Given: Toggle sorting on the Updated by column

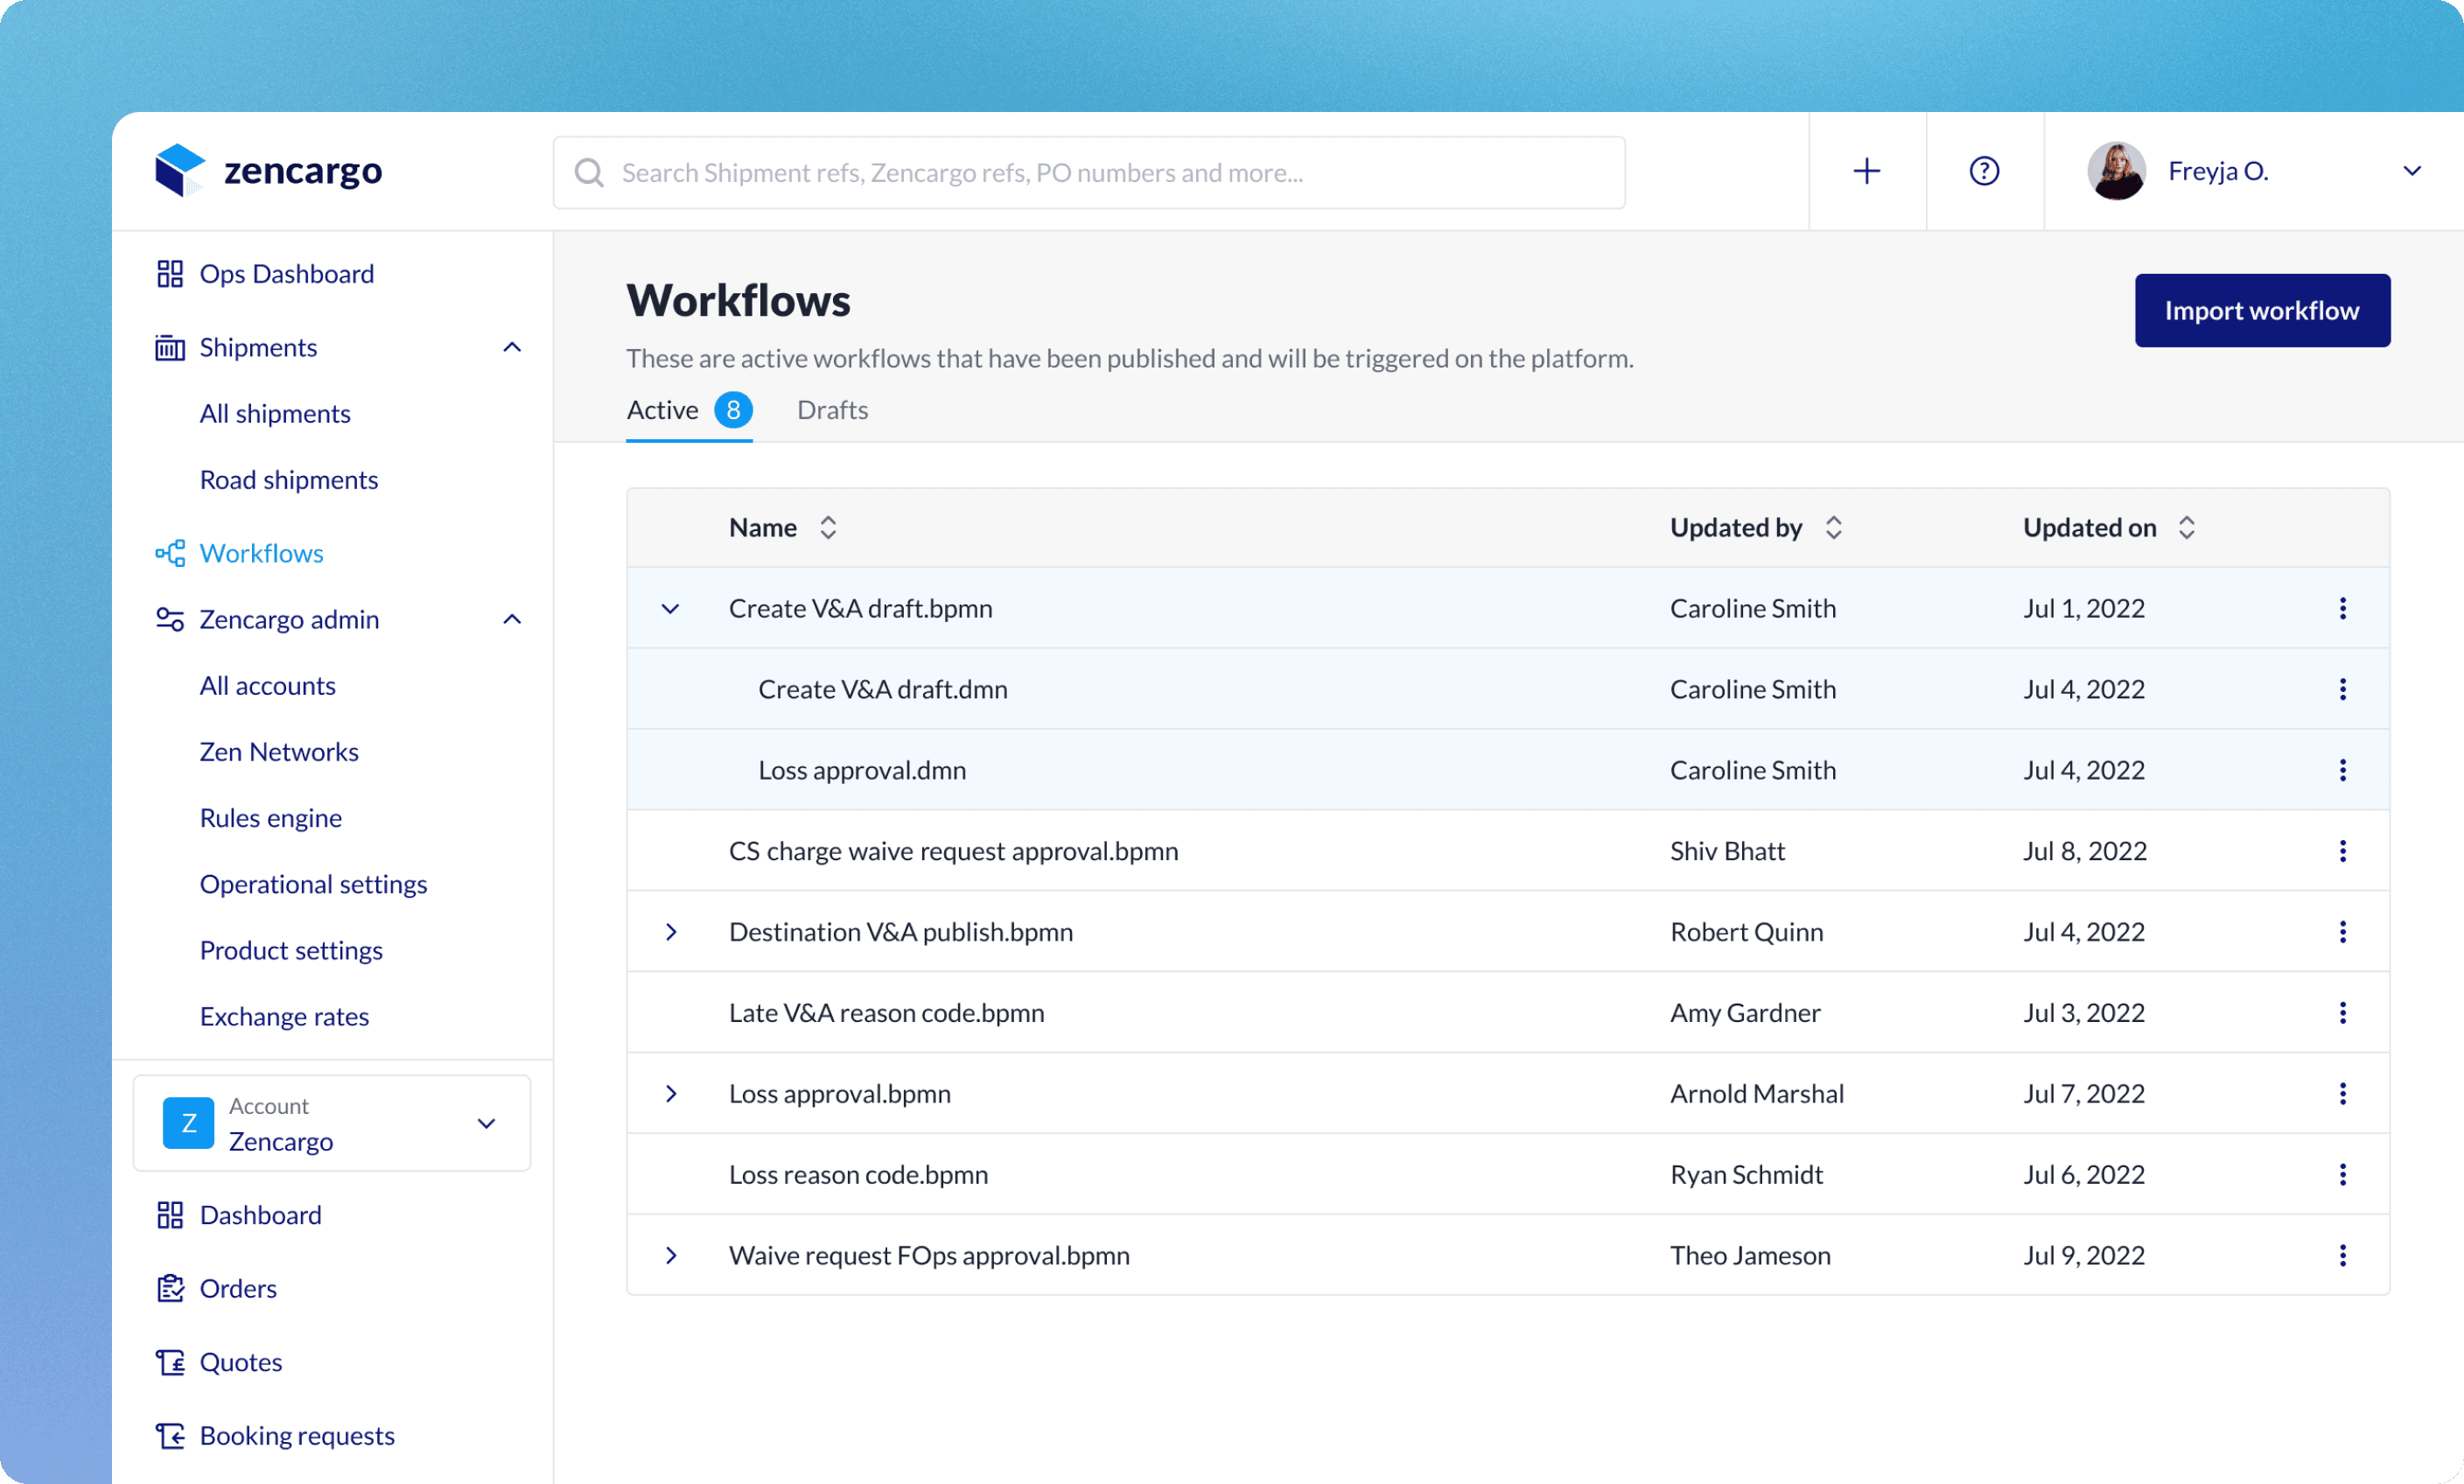Looking at the screenshot, I should pyautogui.click(x=1833, y=528).
